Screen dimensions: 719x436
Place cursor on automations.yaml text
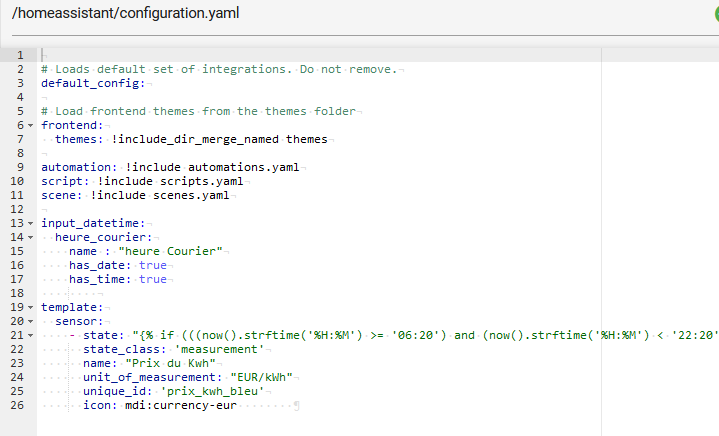click(243, 167)
